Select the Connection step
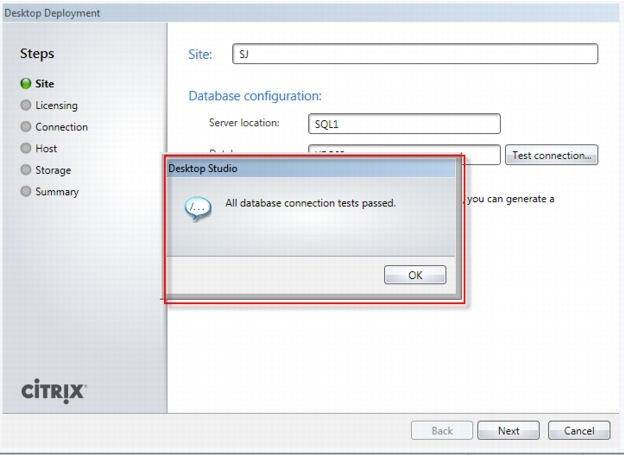624x455 pixels. tap(61, 127)
